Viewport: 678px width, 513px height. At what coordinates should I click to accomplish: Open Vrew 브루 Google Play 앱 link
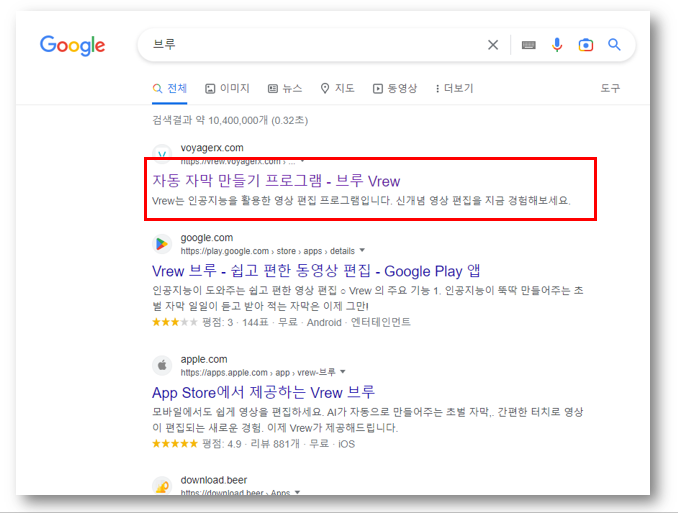(316, 271)
